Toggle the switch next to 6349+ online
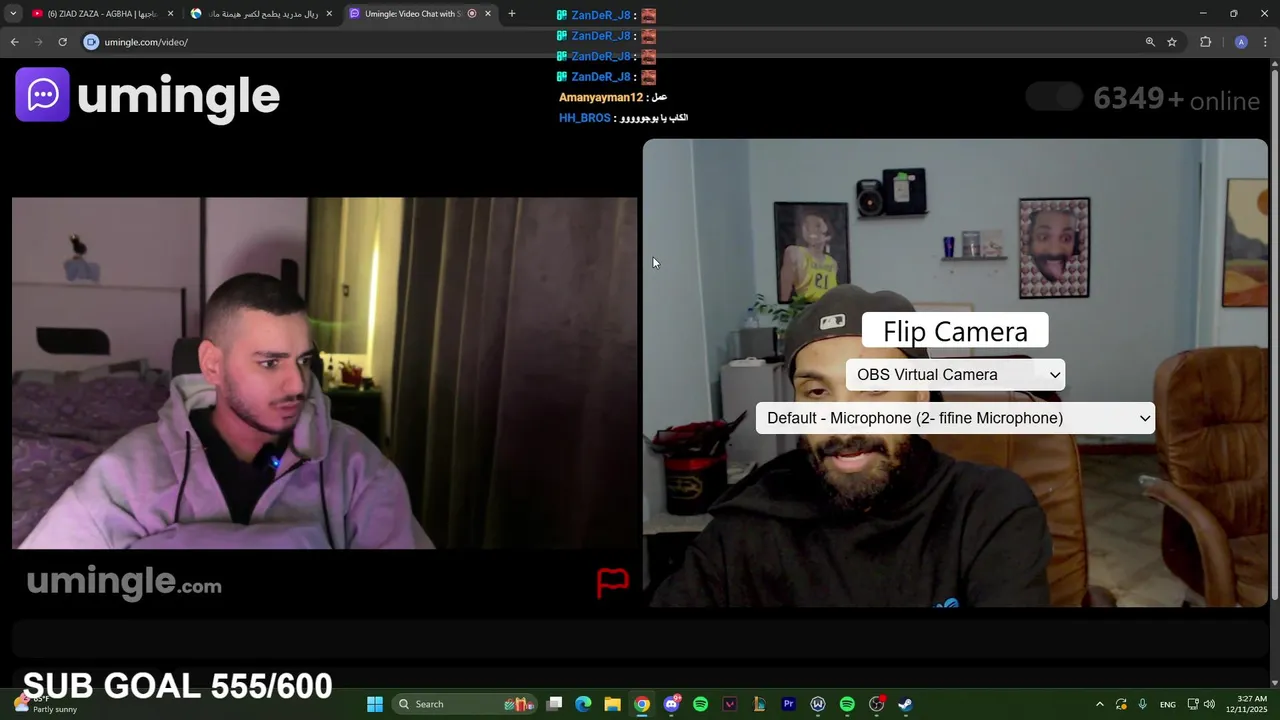The height and width of the screenshot is (720, 1280). click(x=1054, y=97)
